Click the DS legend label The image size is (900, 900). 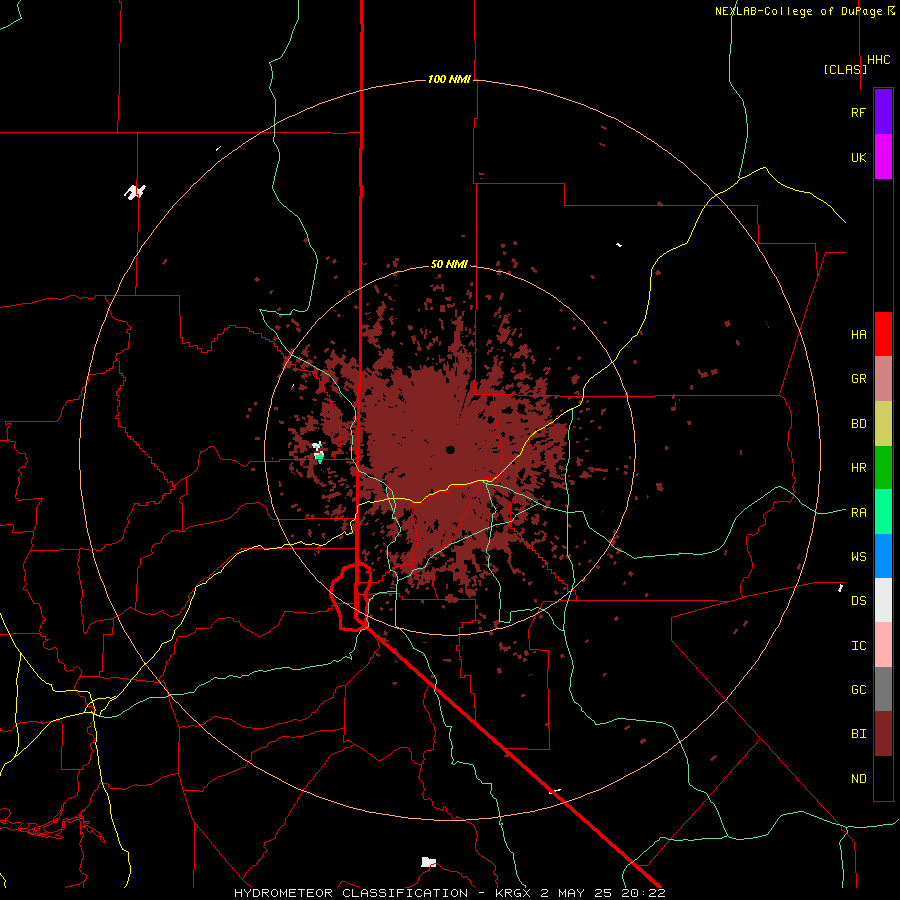858,601
